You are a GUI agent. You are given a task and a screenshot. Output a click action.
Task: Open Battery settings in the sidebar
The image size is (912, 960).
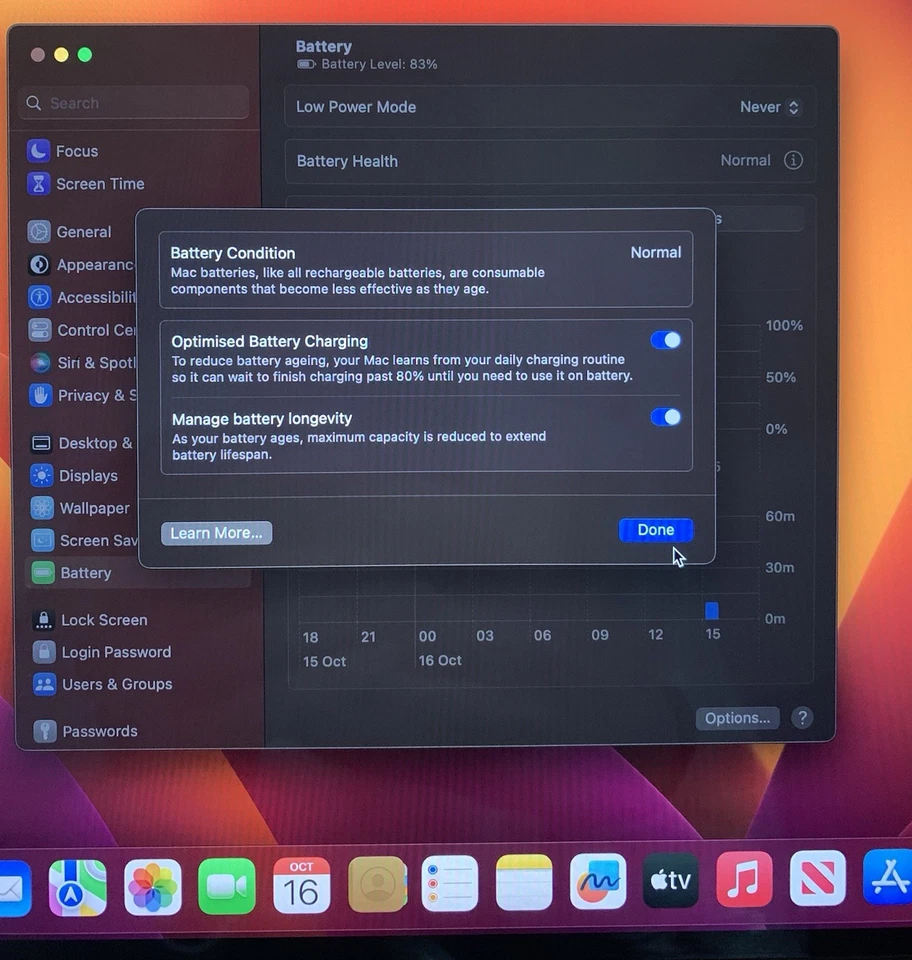click(85, 572)
